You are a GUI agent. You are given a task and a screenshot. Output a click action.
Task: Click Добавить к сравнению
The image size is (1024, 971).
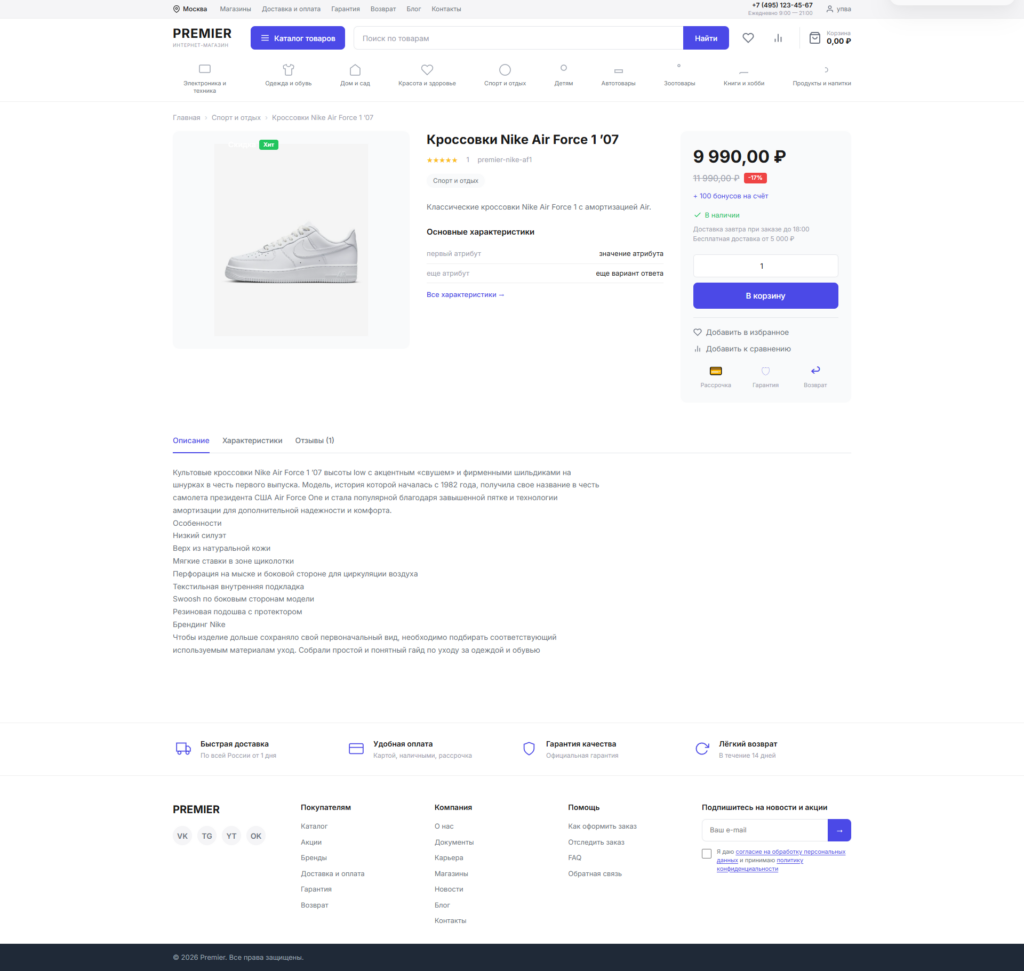click(742, 349)
